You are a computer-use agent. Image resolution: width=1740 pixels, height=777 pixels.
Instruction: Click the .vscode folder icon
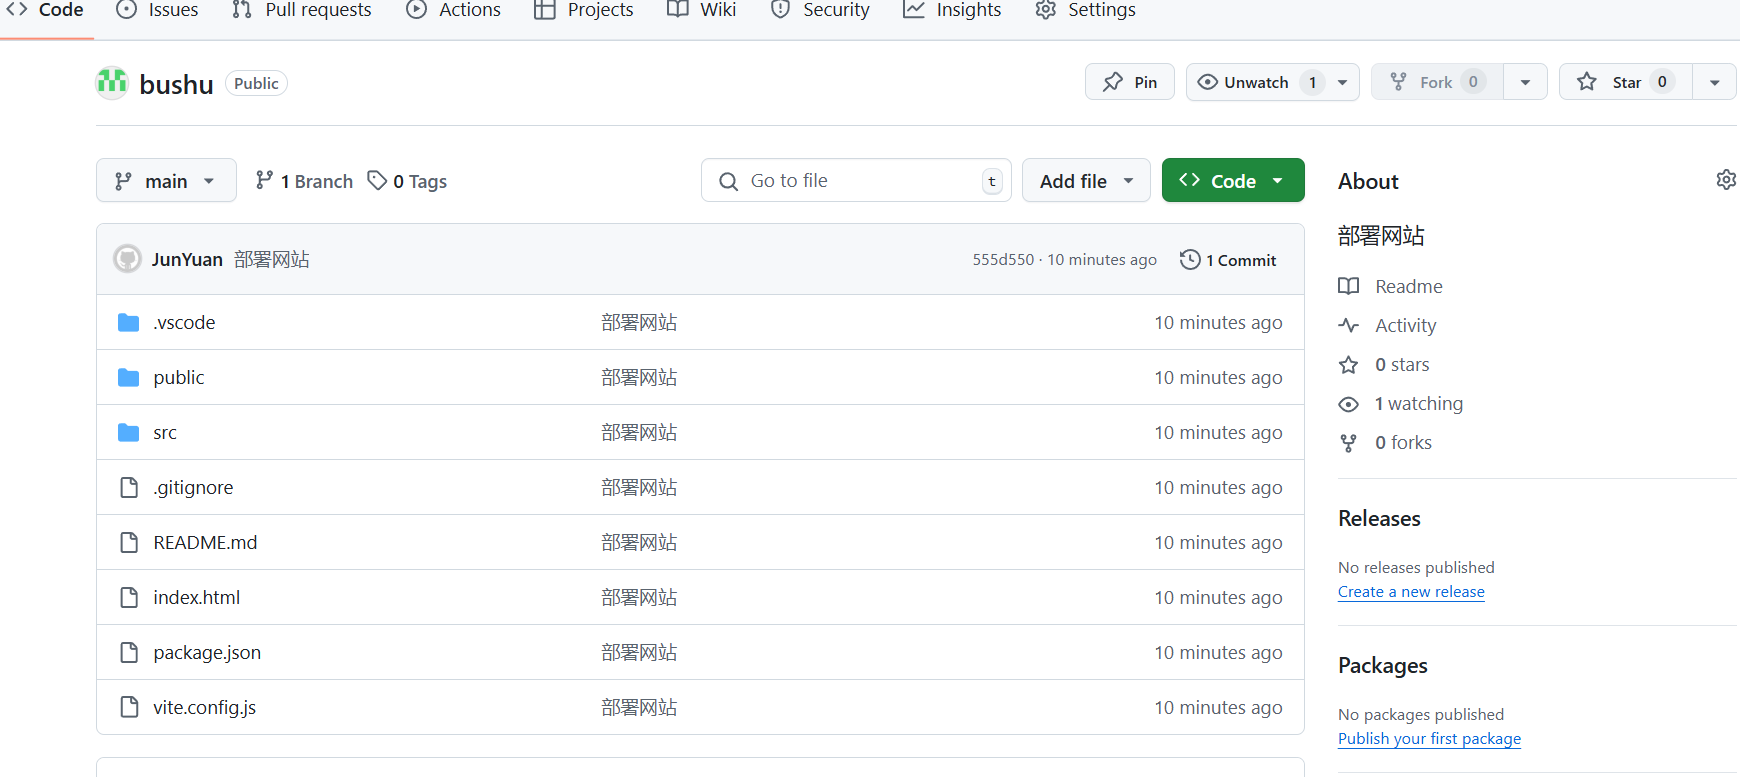(128, 322)
